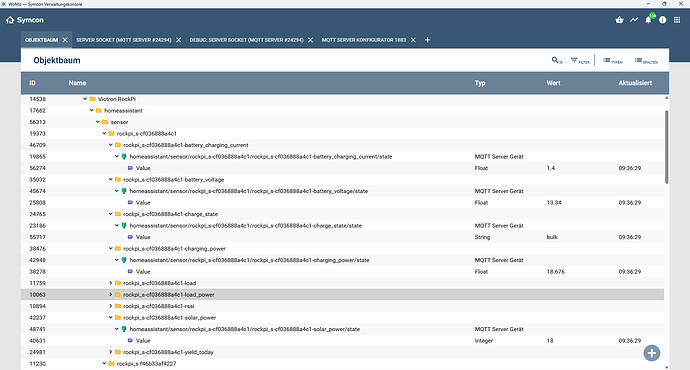Click MQTT device icon for solar_power/state

[x=124, y=329]
